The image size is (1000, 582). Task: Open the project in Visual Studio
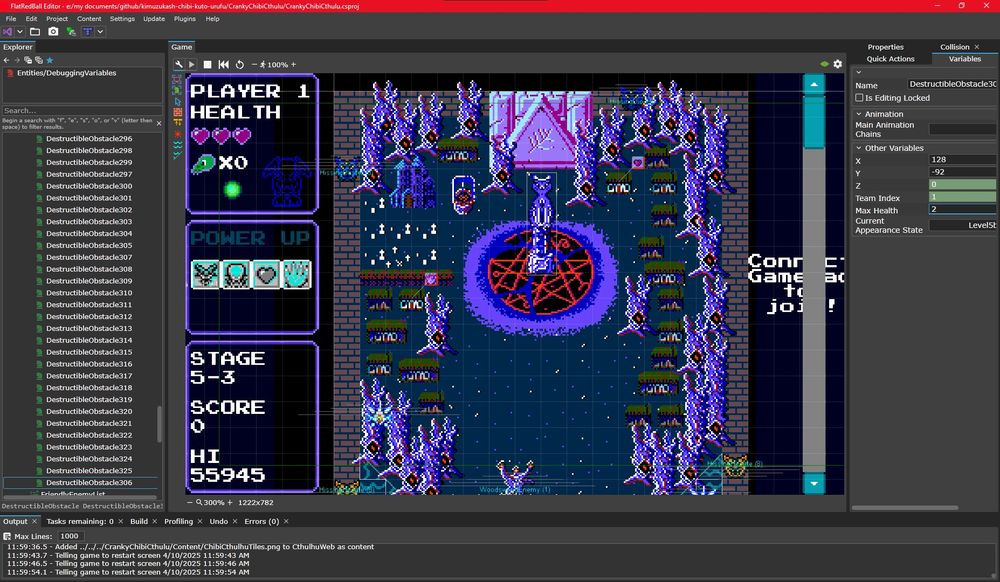click(8, 31)
